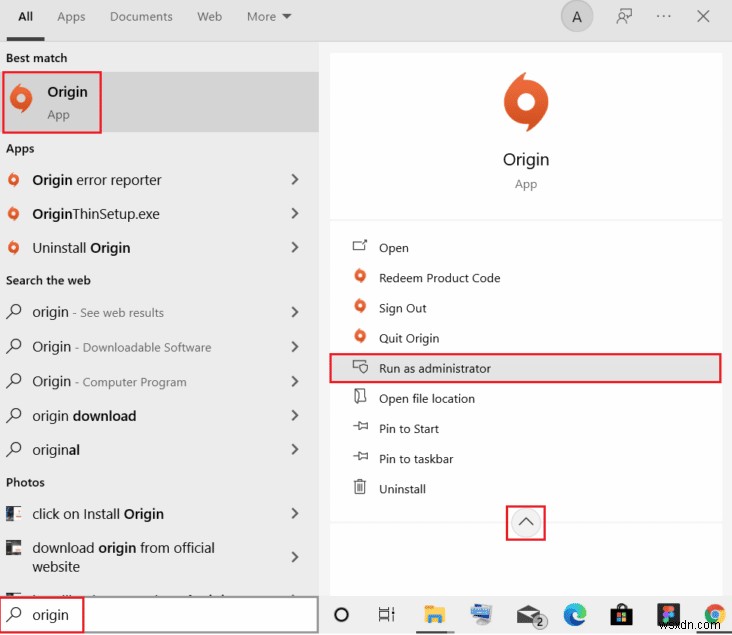Select the 'origin download' web suggestion
The width and height of the screenshot is (732, 635).
coord(159,416)
